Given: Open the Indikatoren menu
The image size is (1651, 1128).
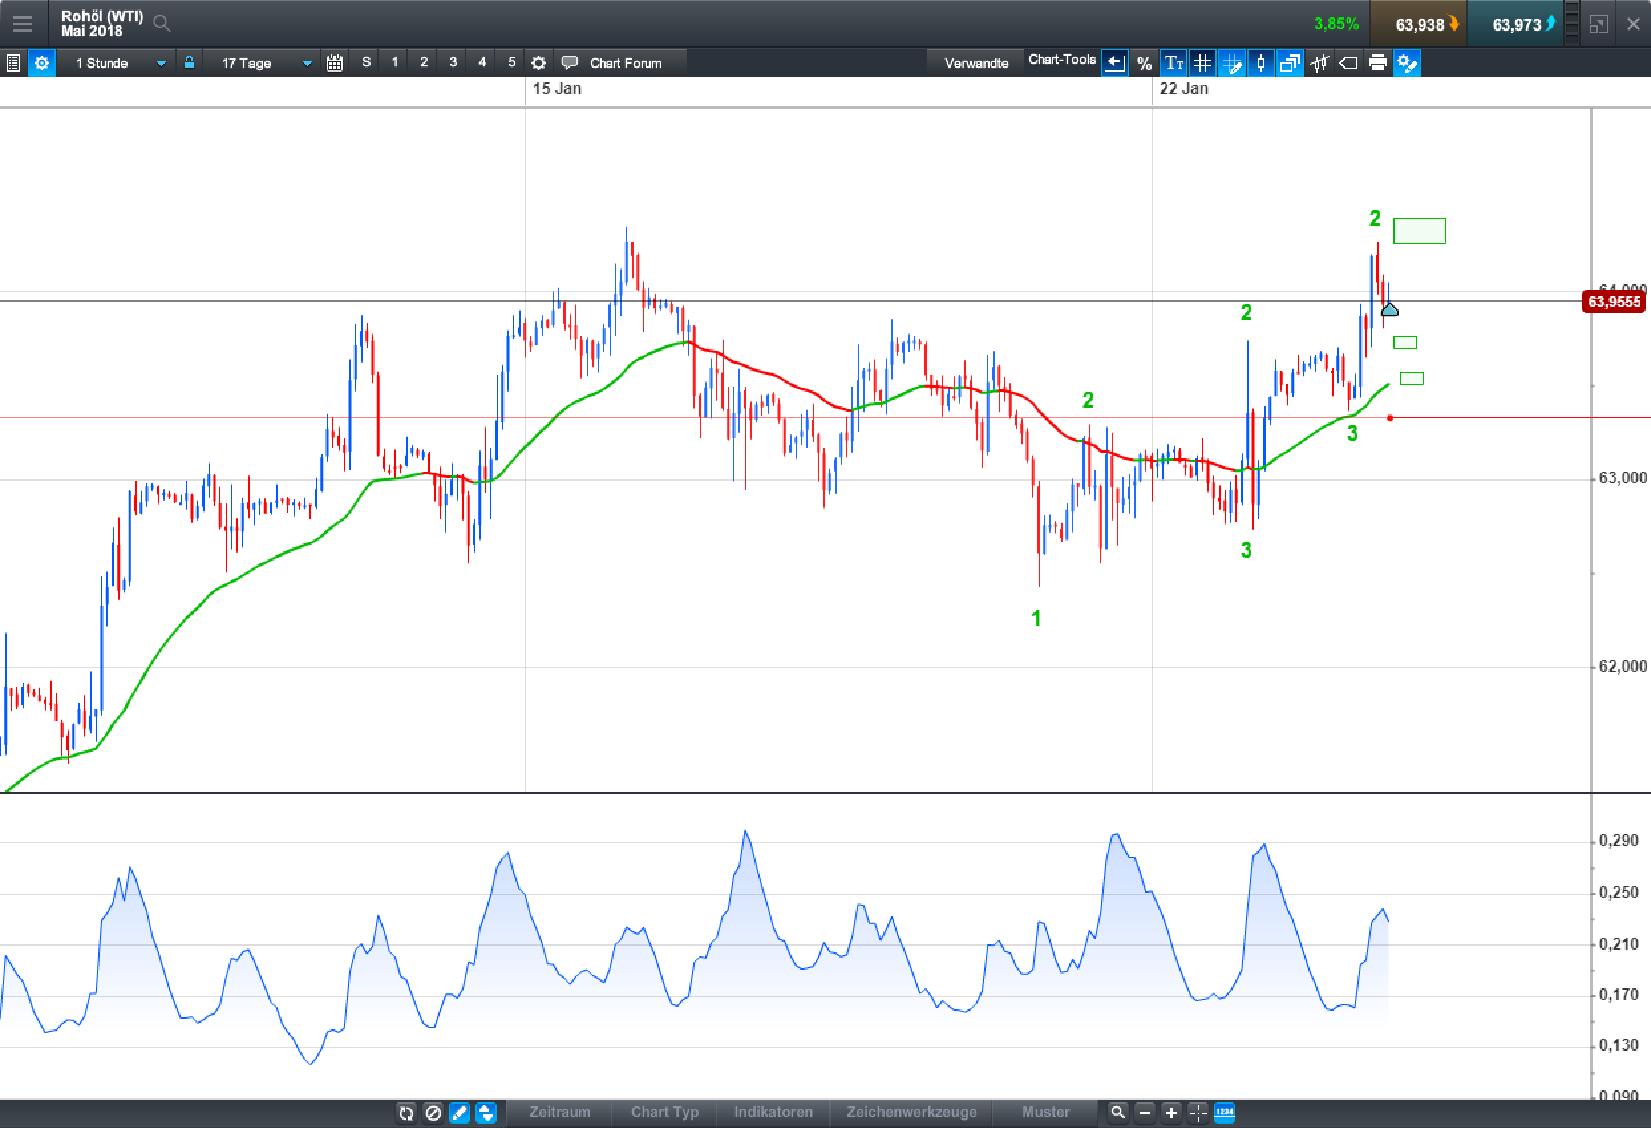Looking at the screenshot, I should [x=773, y=1112].
